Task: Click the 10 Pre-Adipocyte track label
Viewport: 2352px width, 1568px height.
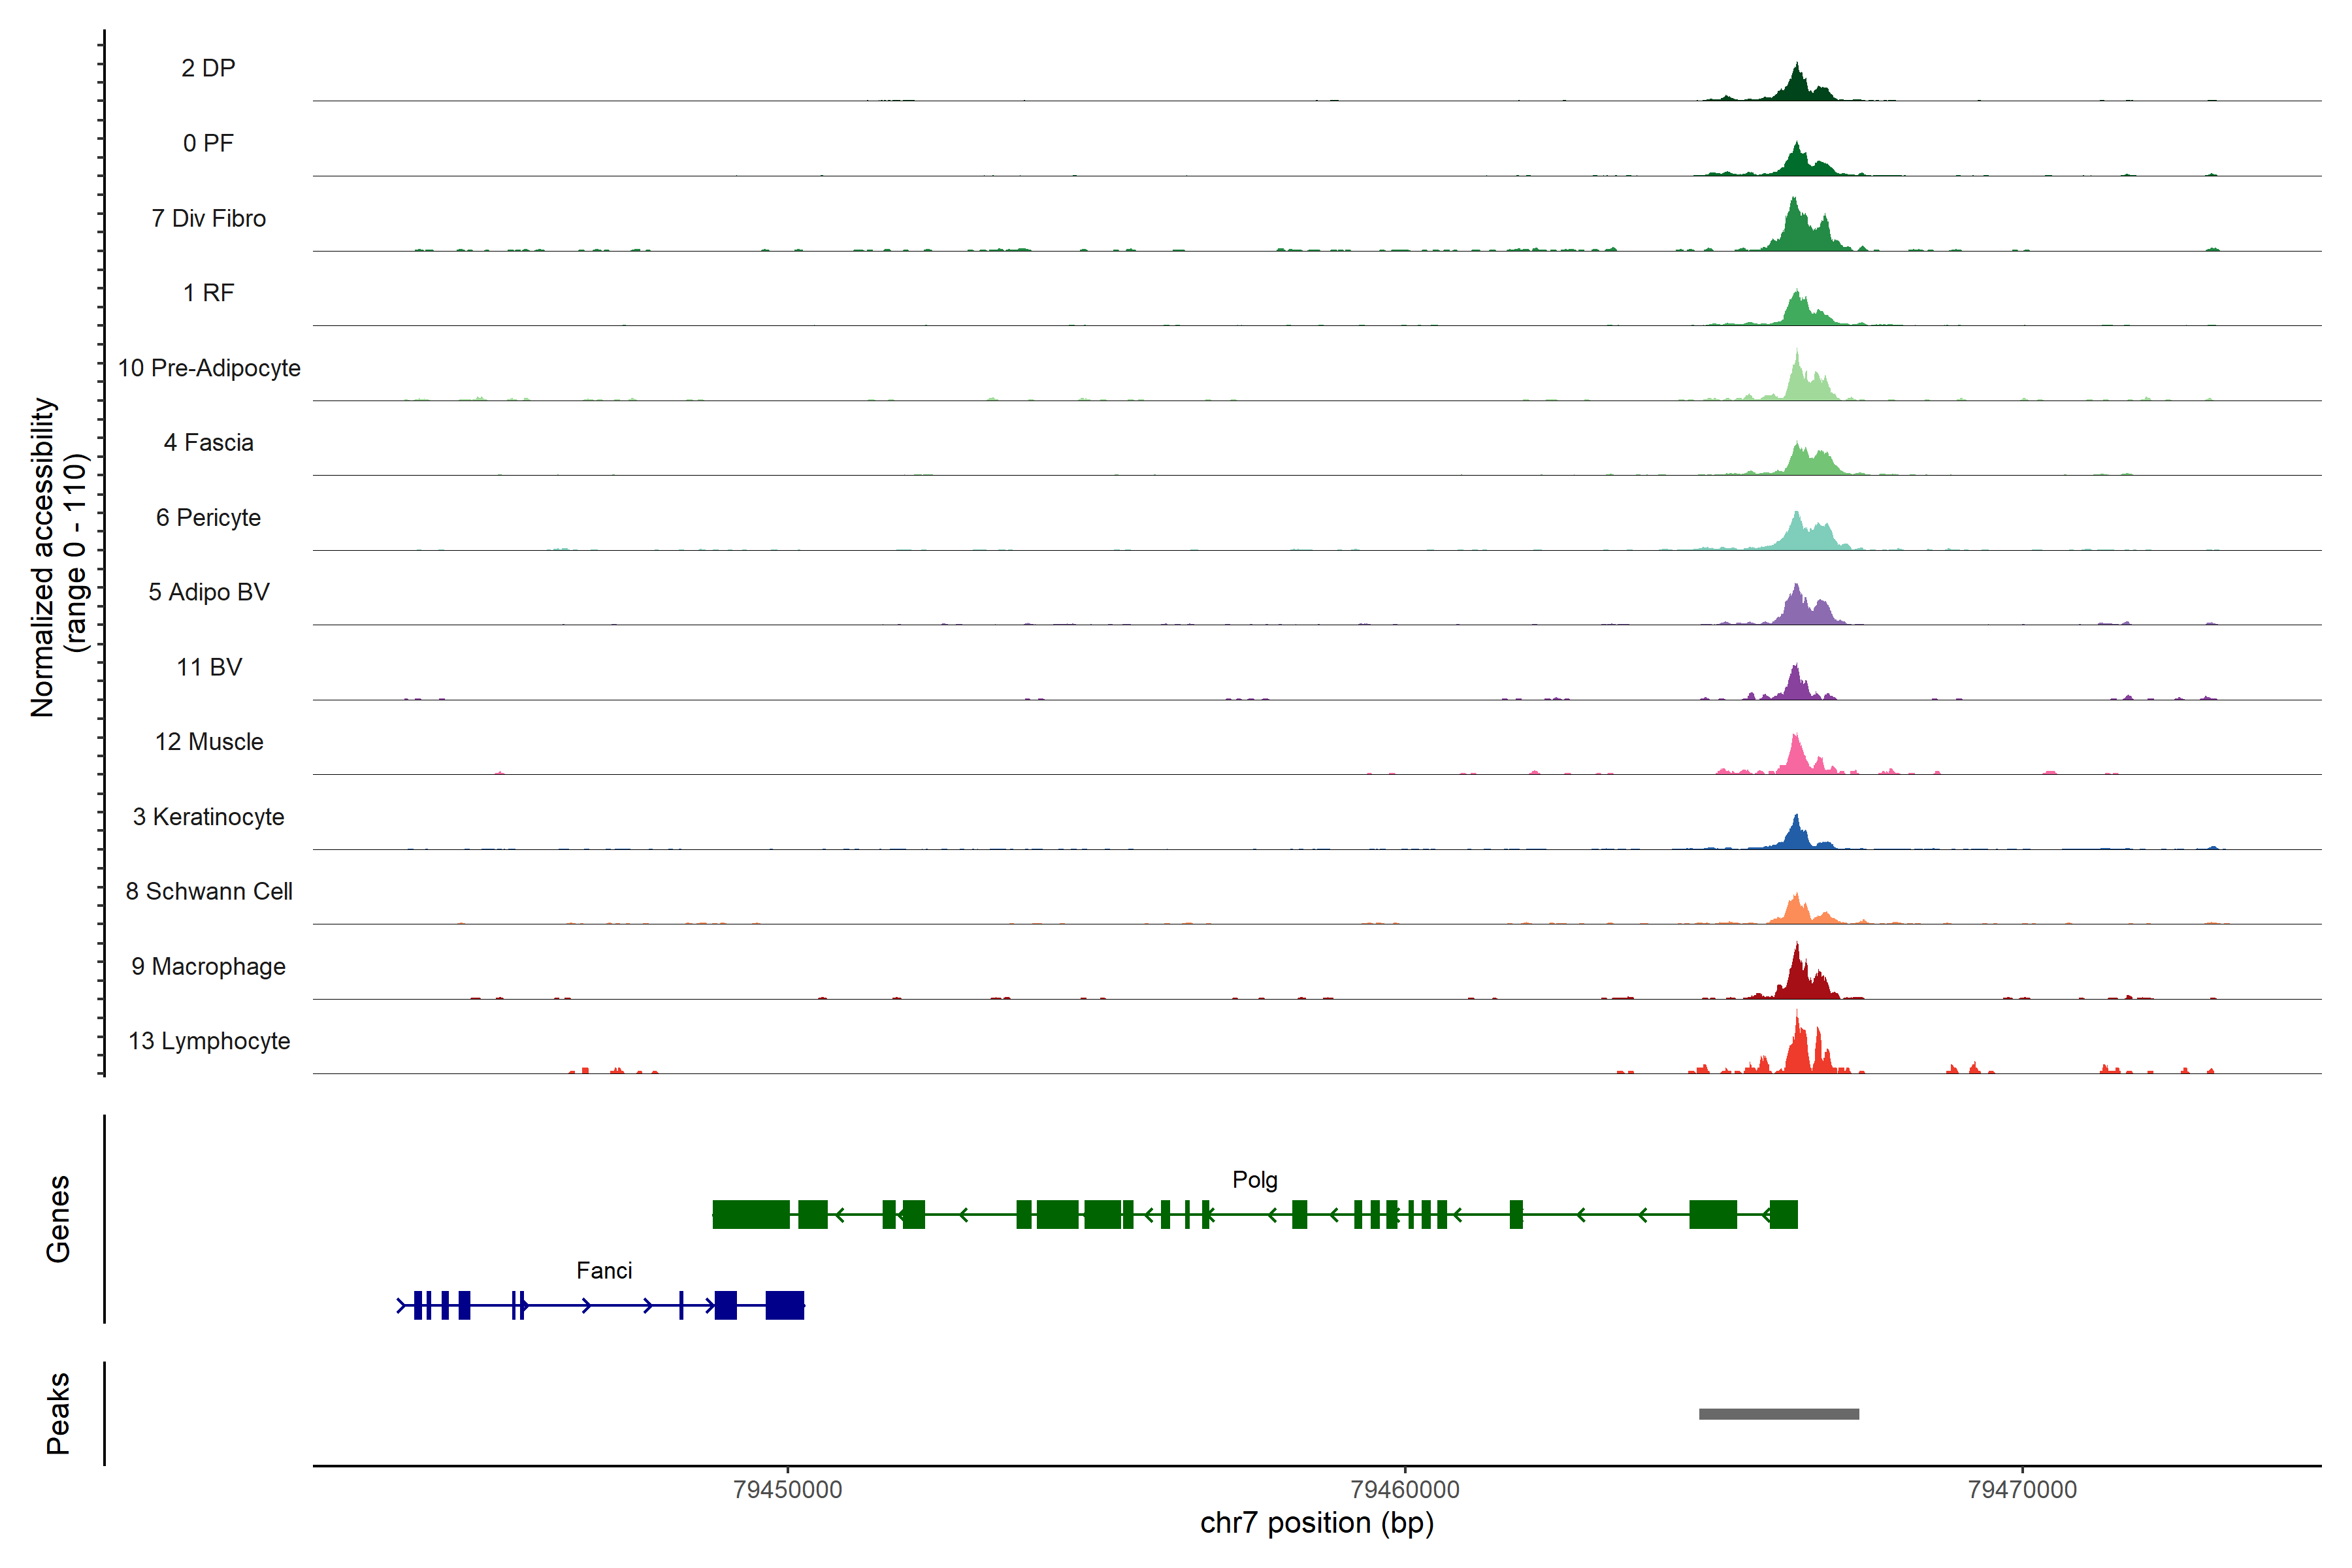Action: pos(208,368)
